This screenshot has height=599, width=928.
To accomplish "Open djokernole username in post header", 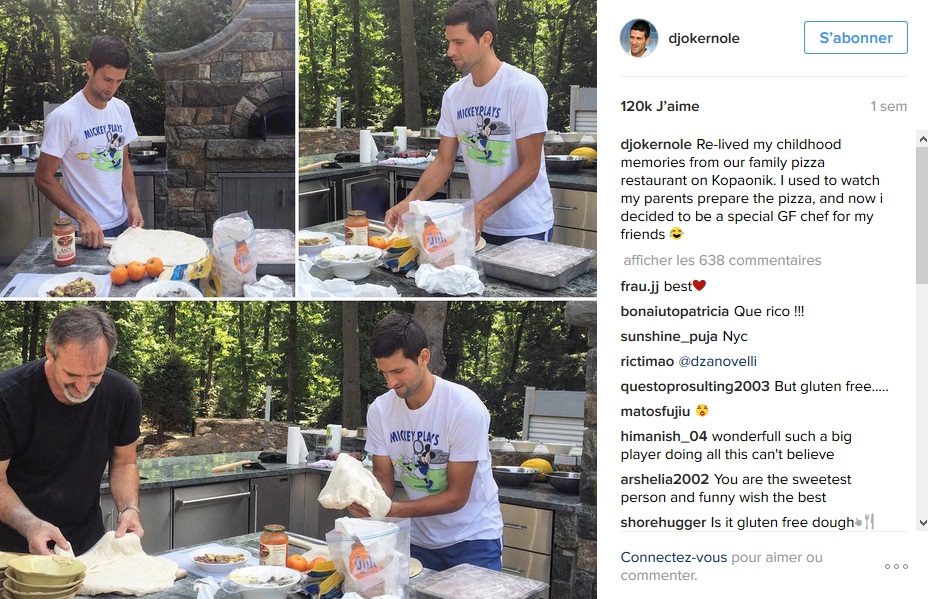I will [704, 38].
